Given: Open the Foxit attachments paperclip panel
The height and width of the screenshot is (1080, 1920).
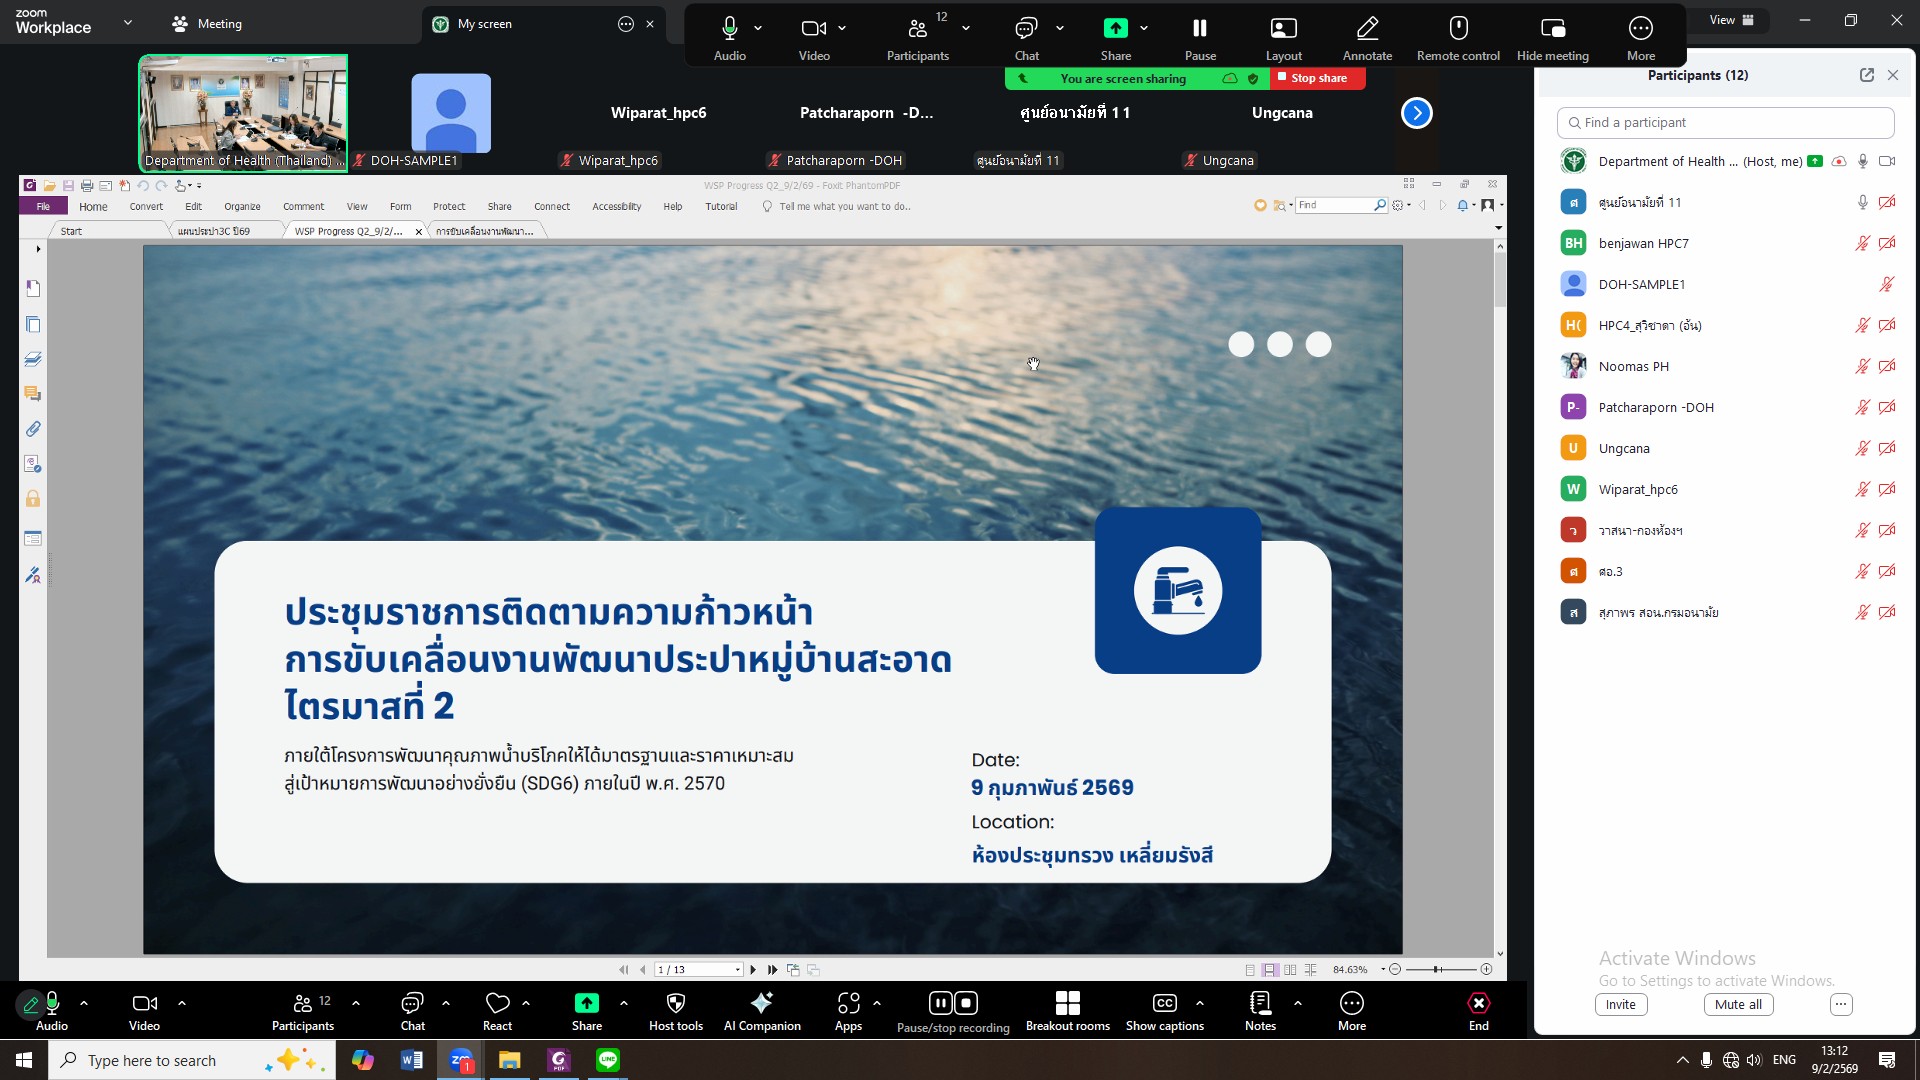Looking at the screenshot, I should point(33,429).
